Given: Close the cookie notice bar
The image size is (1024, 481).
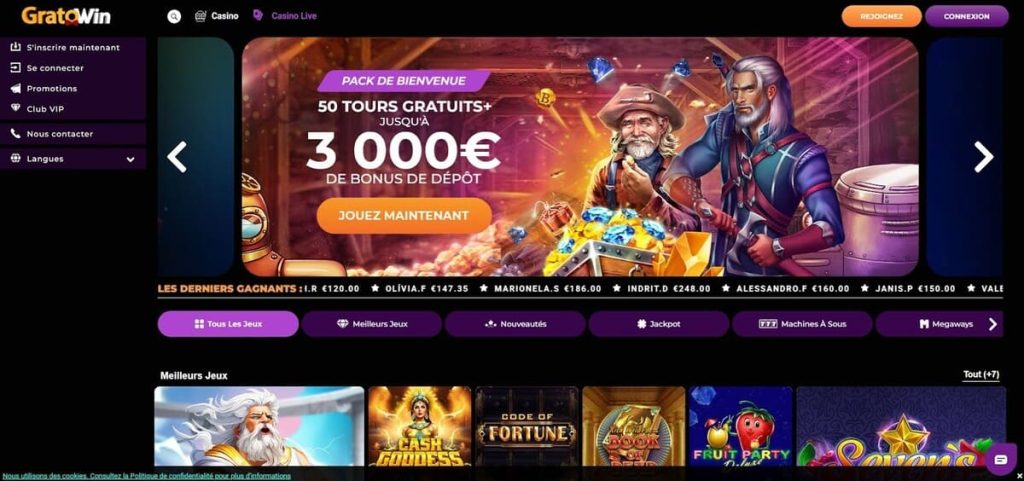Looking at the screenshot, I should tap(1019, 476).
